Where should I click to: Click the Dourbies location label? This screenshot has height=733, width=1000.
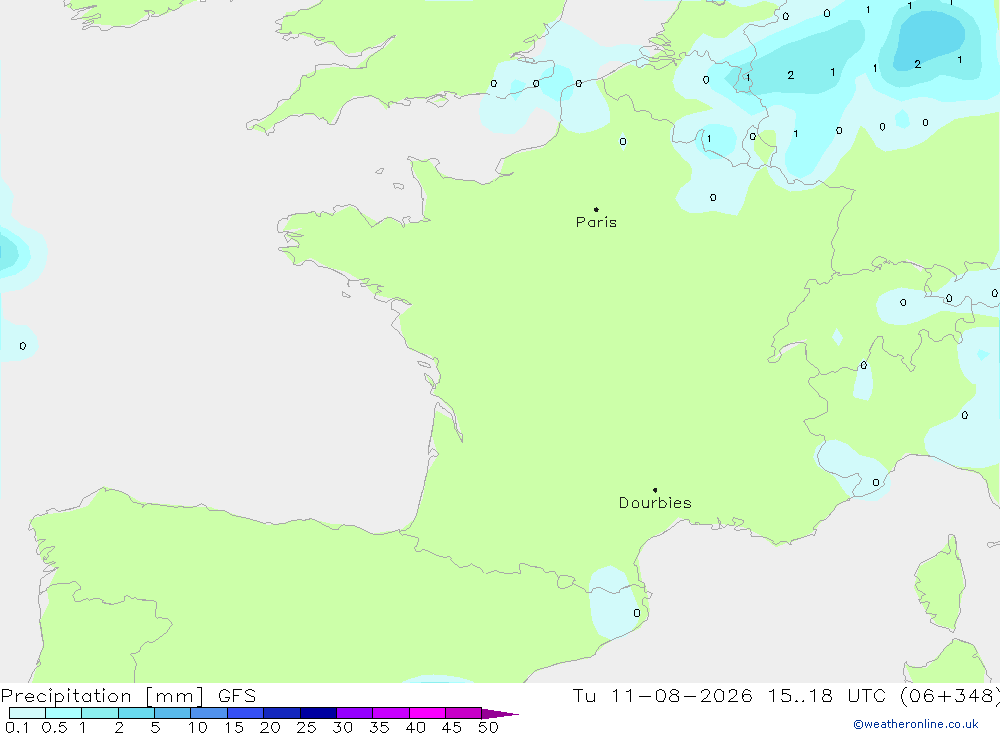655,503
